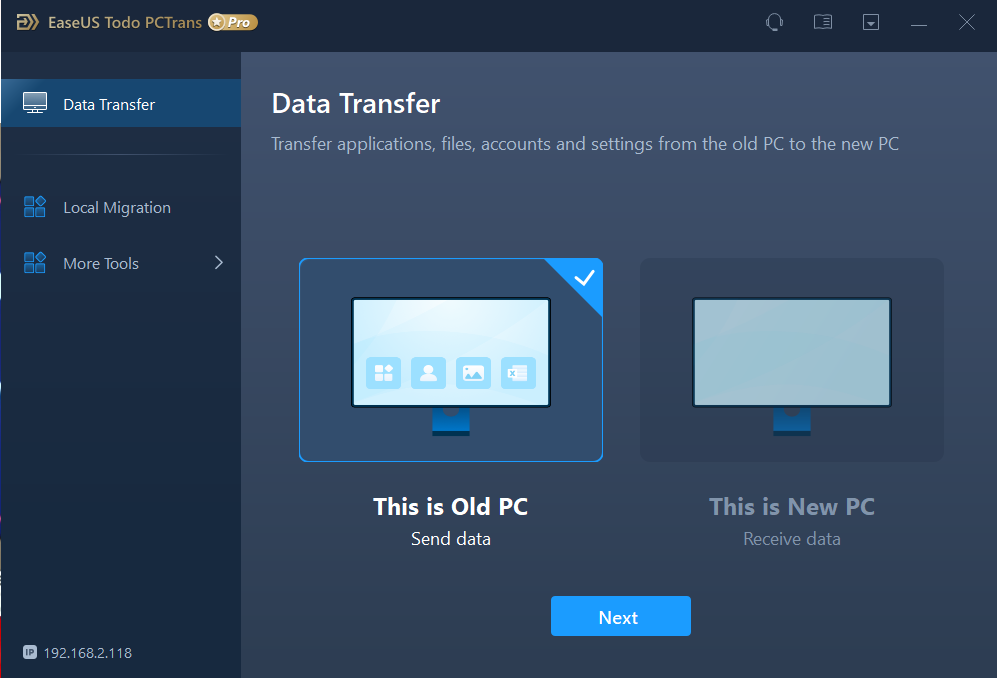Click the IP badge icon at bottom left
Viewport: 997px width, 678px height.
(x=30, y=652)
